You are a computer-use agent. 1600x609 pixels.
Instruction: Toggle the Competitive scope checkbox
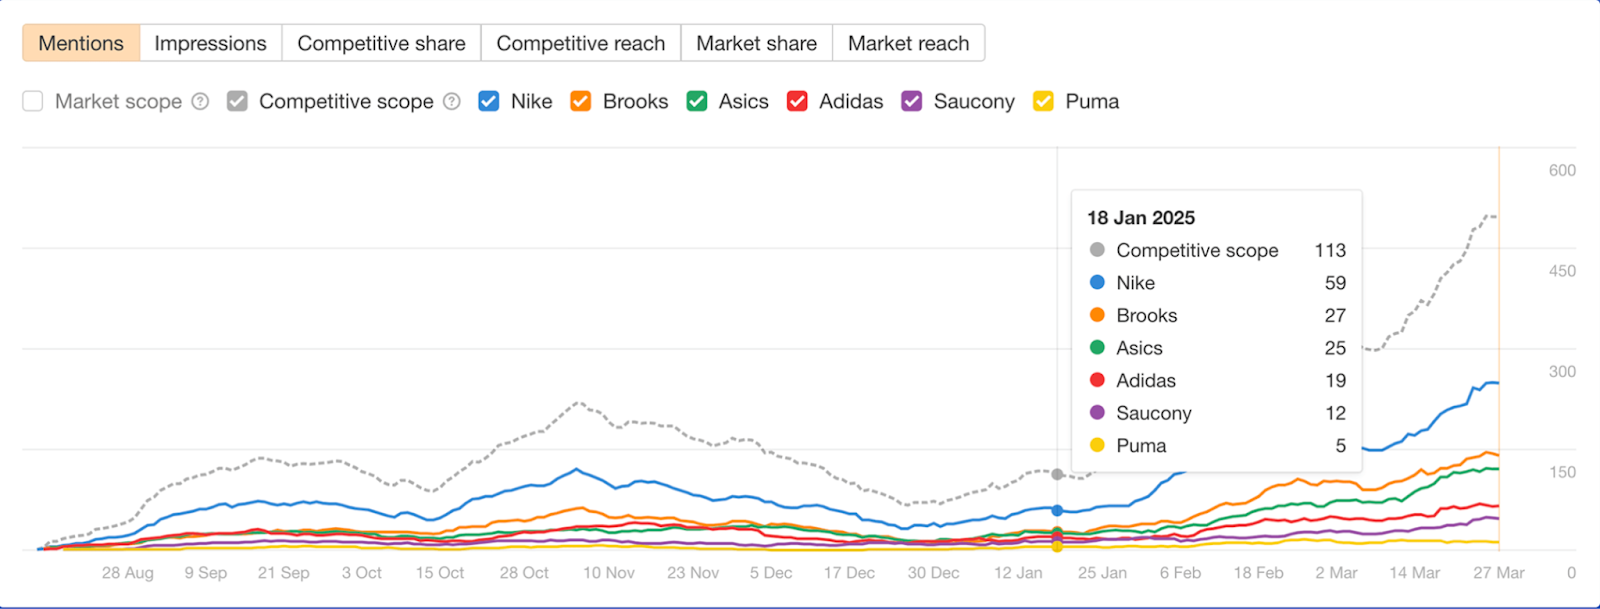[x=237, y=101]
